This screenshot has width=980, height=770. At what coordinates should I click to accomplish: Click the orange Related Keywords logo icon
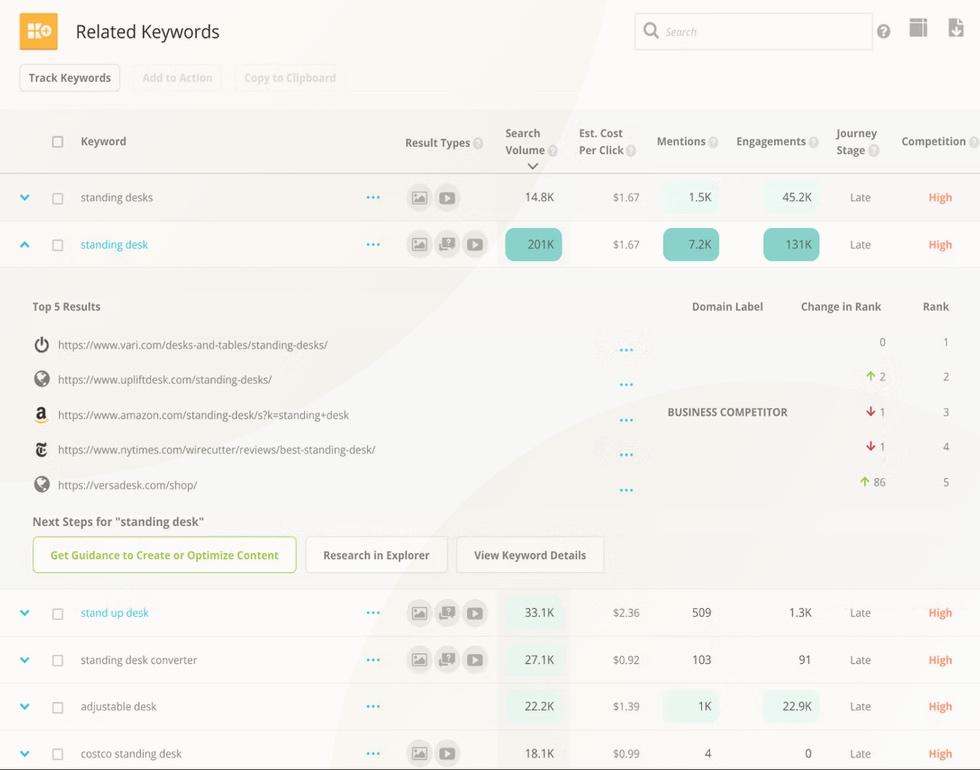click(39, 31)
